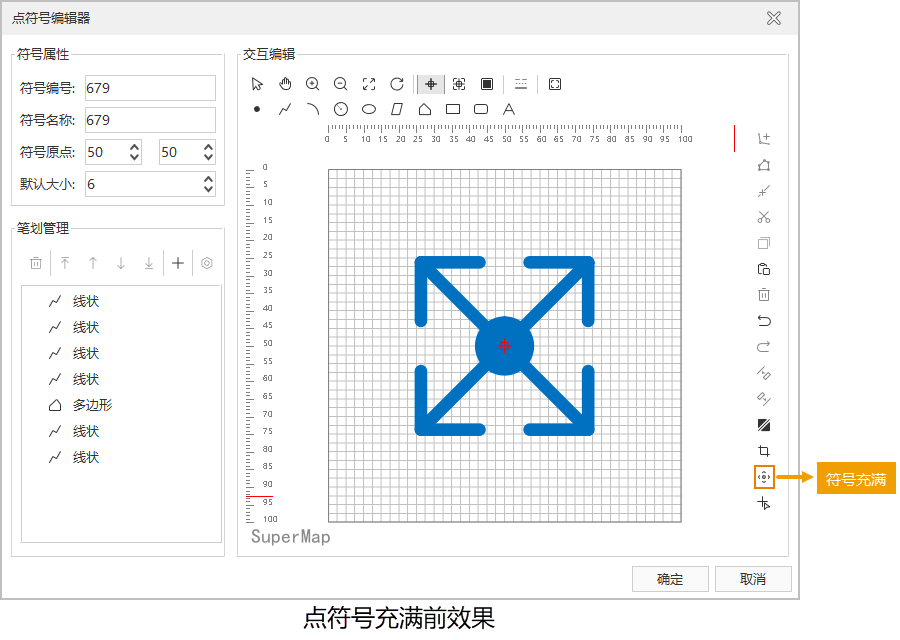900x640 pixels.
Task: Select the topmost 线状 stroke in list
Action: [121, 301]
